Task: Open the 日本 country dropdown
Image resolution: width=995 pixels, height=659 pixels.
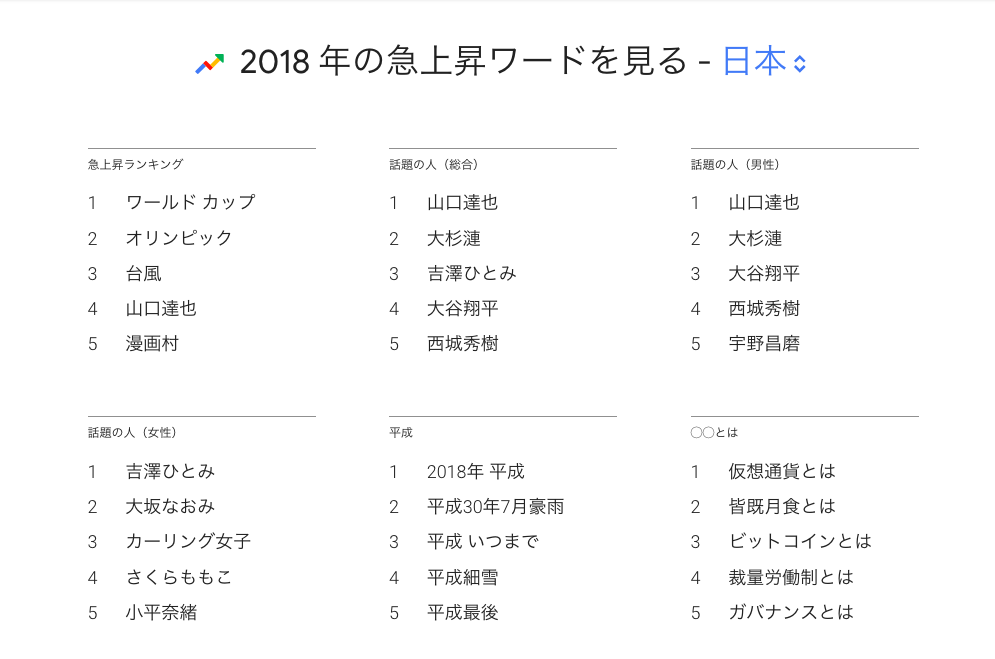Action: pyautogui.click(x=764, y=62)
